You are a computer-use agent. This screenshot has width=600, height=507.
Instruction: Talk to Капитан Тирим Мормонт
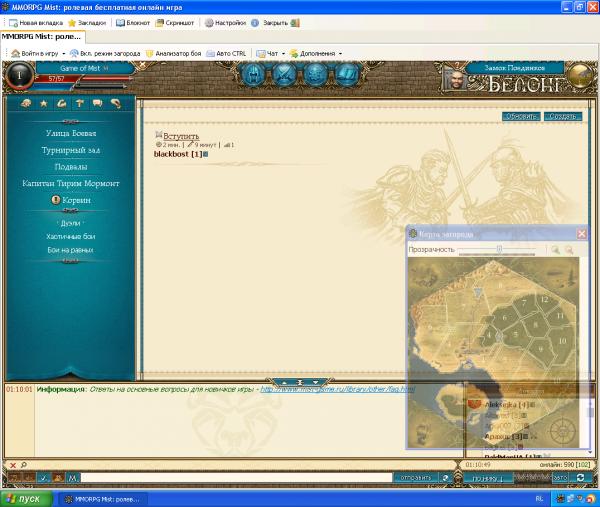click(x=71, y=183)
